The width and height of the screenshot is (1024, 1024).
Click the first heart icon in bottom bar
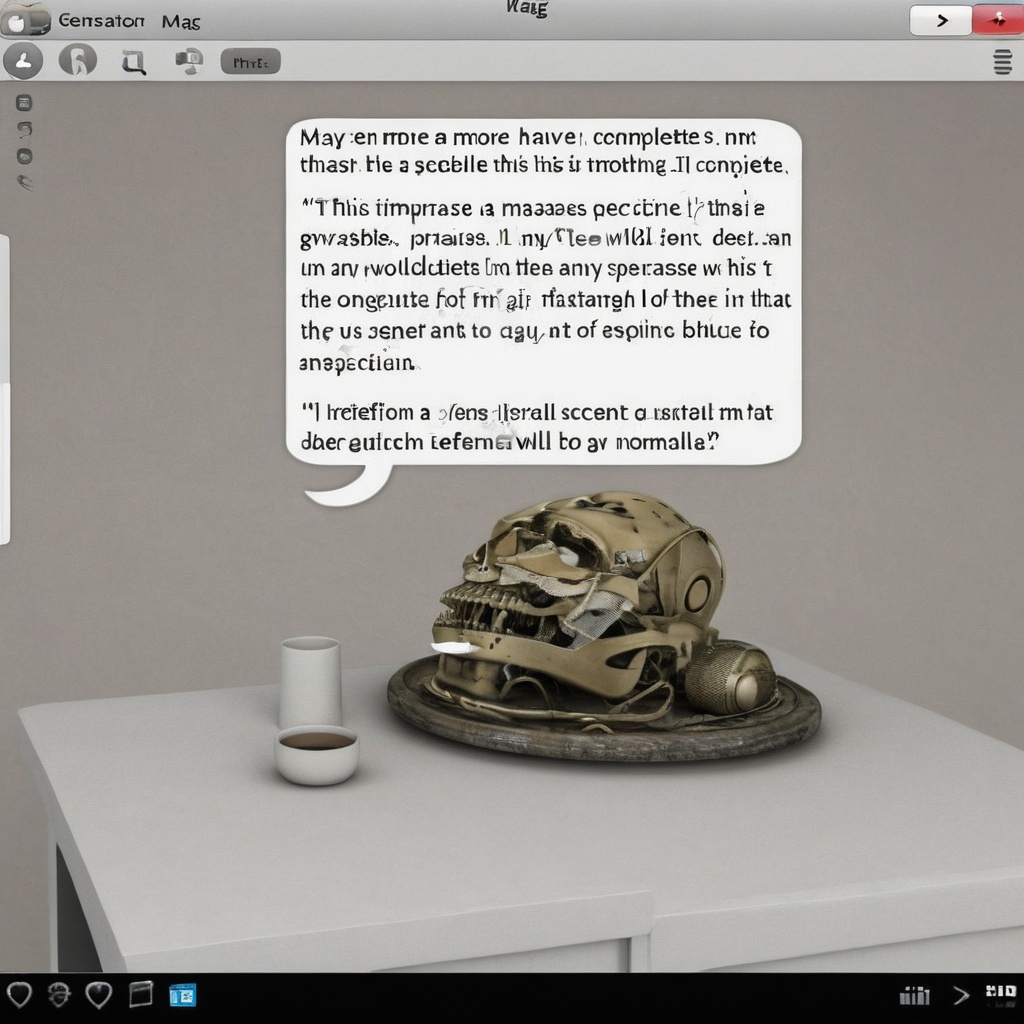20,994
